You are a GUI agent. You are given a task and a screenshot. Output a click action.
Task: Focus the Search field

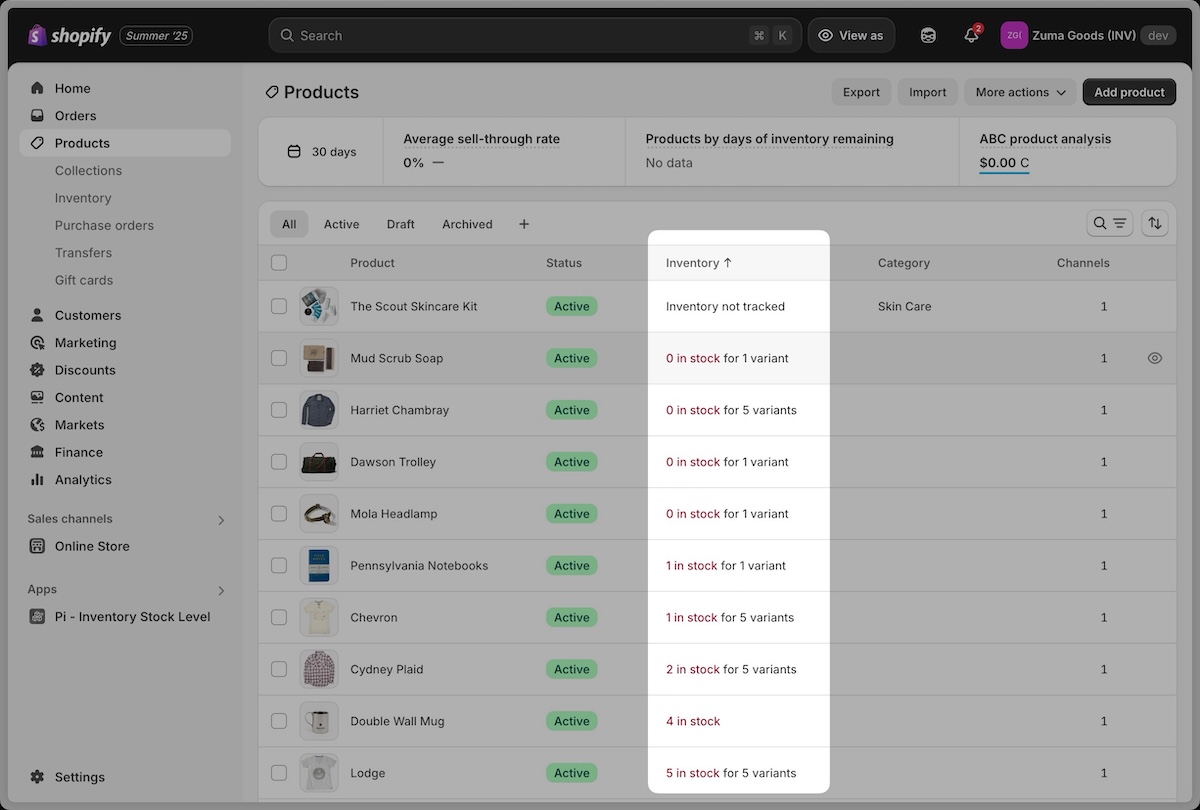coord(534,35)
